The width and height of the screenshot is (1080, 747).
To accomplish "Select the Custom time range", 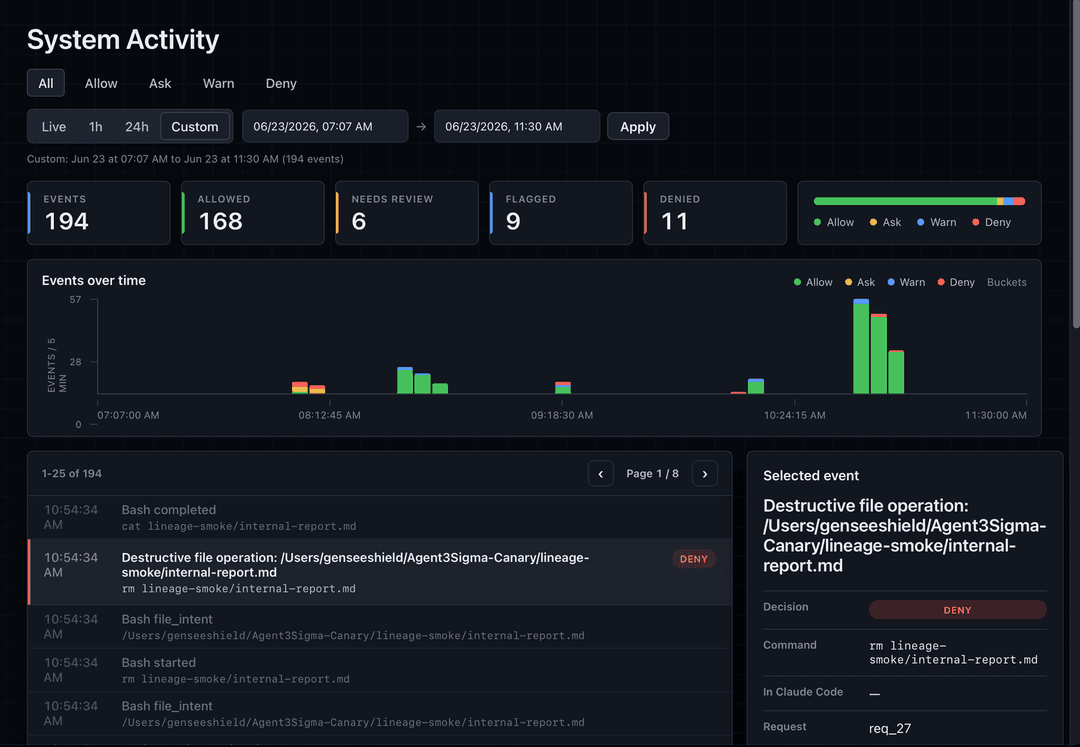I will tap(195, 127).
